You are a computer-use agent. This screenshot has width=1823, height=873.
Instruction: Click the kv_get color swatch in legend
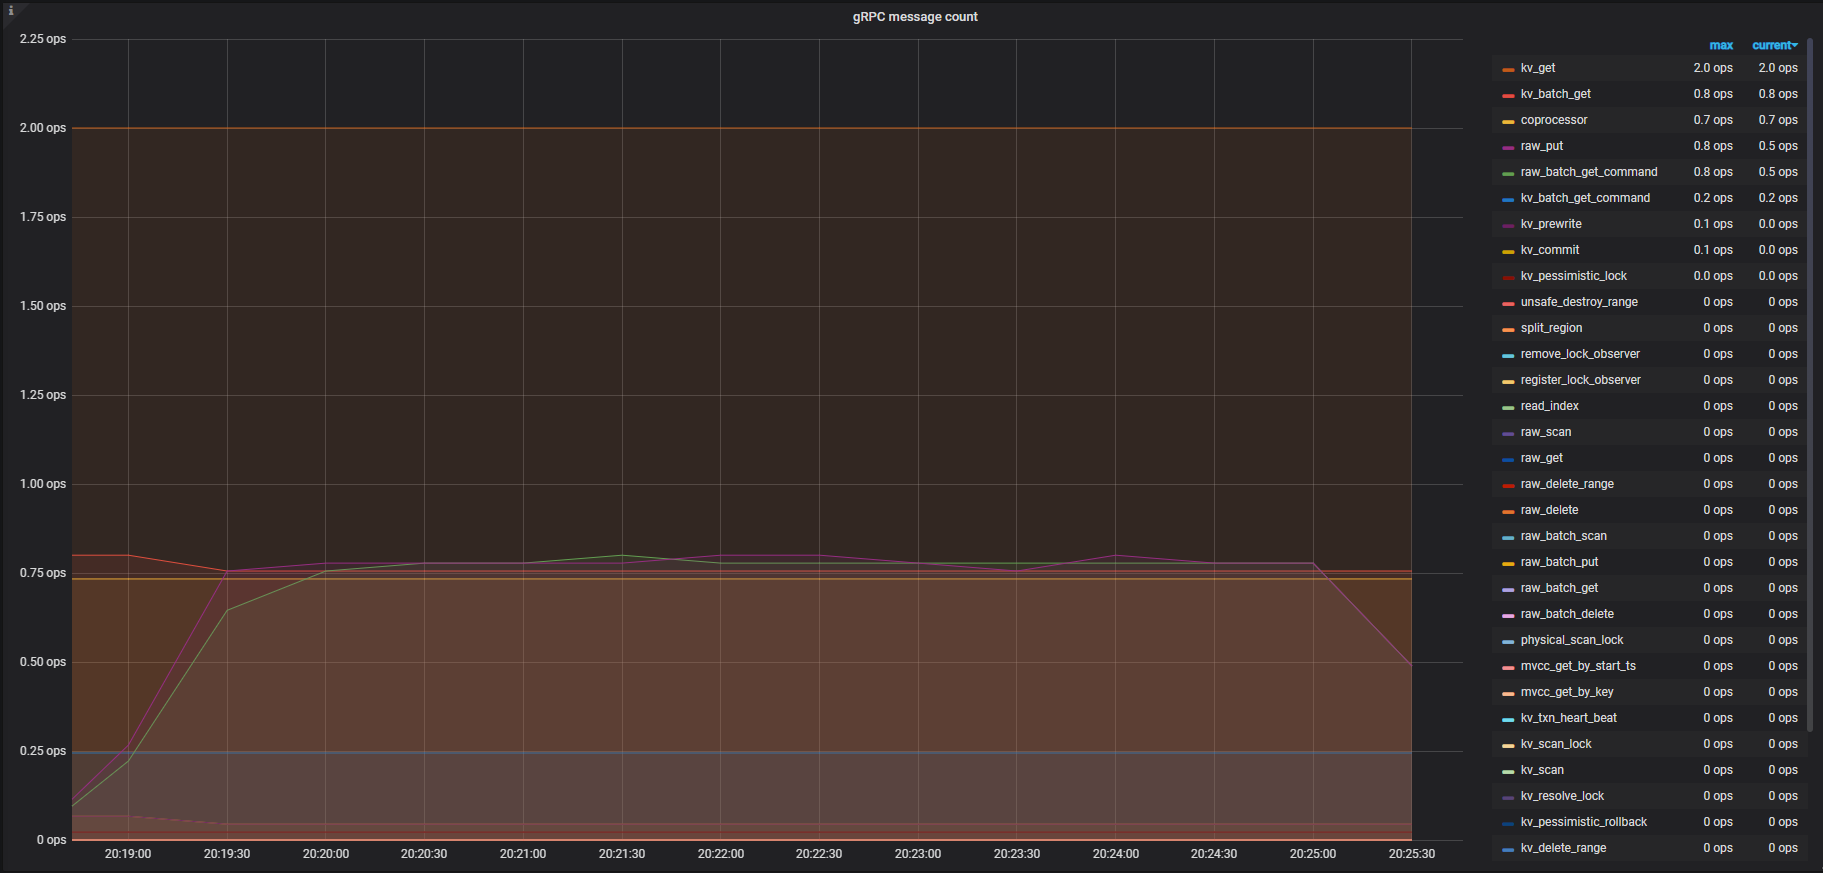[1508, 69]
